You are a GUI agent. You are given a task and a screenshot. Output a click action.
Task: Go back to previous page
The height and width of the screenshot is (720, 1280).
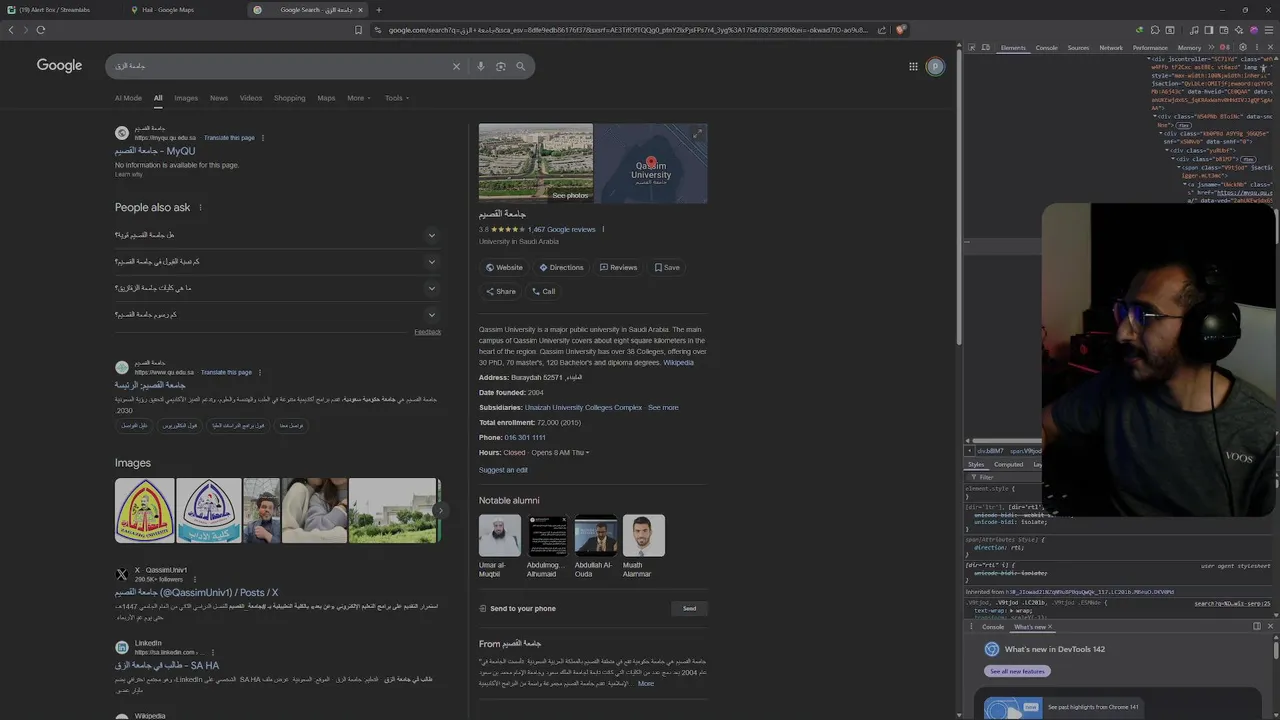(11, 30)
